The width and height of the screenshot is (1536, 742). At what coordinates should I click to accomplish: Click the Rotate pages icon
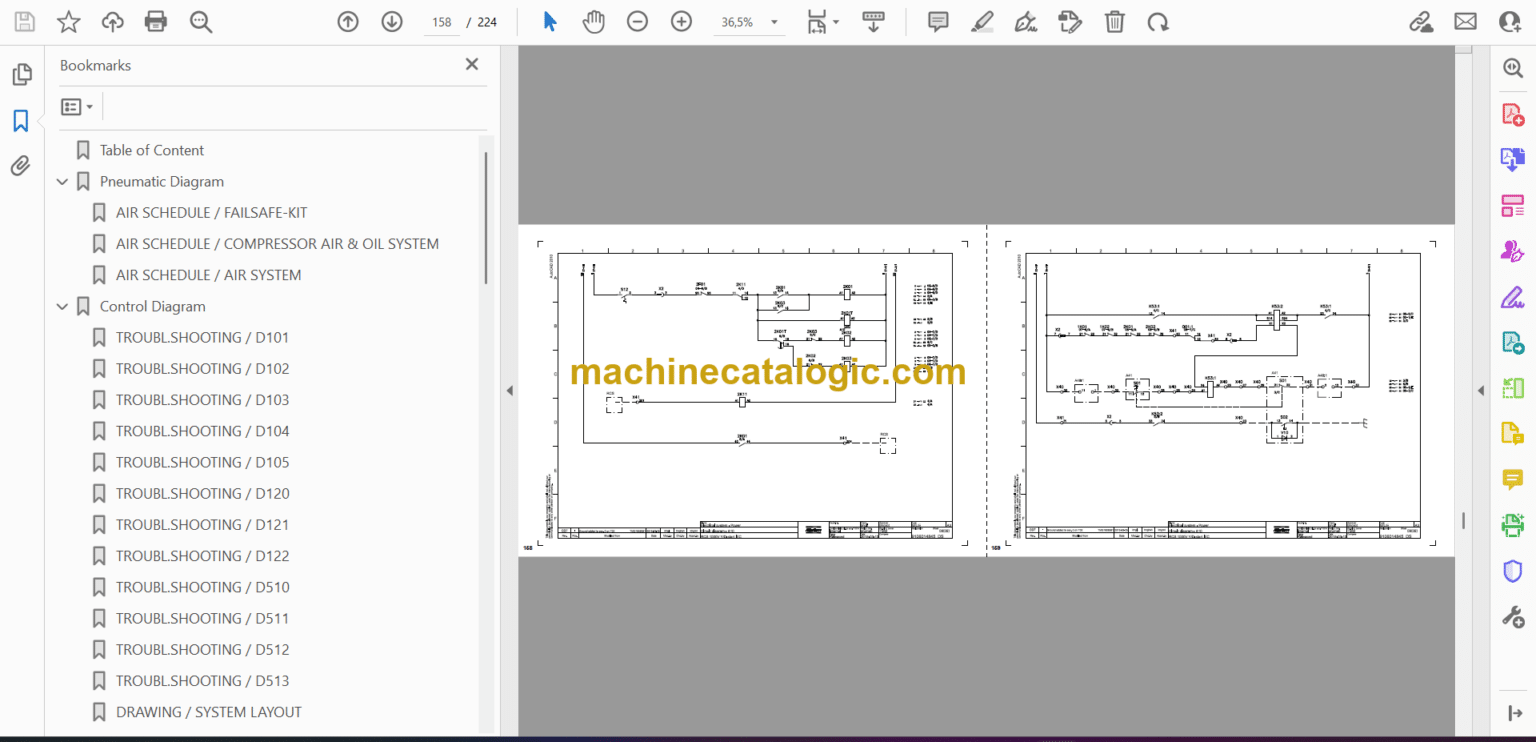(1158, 21)
